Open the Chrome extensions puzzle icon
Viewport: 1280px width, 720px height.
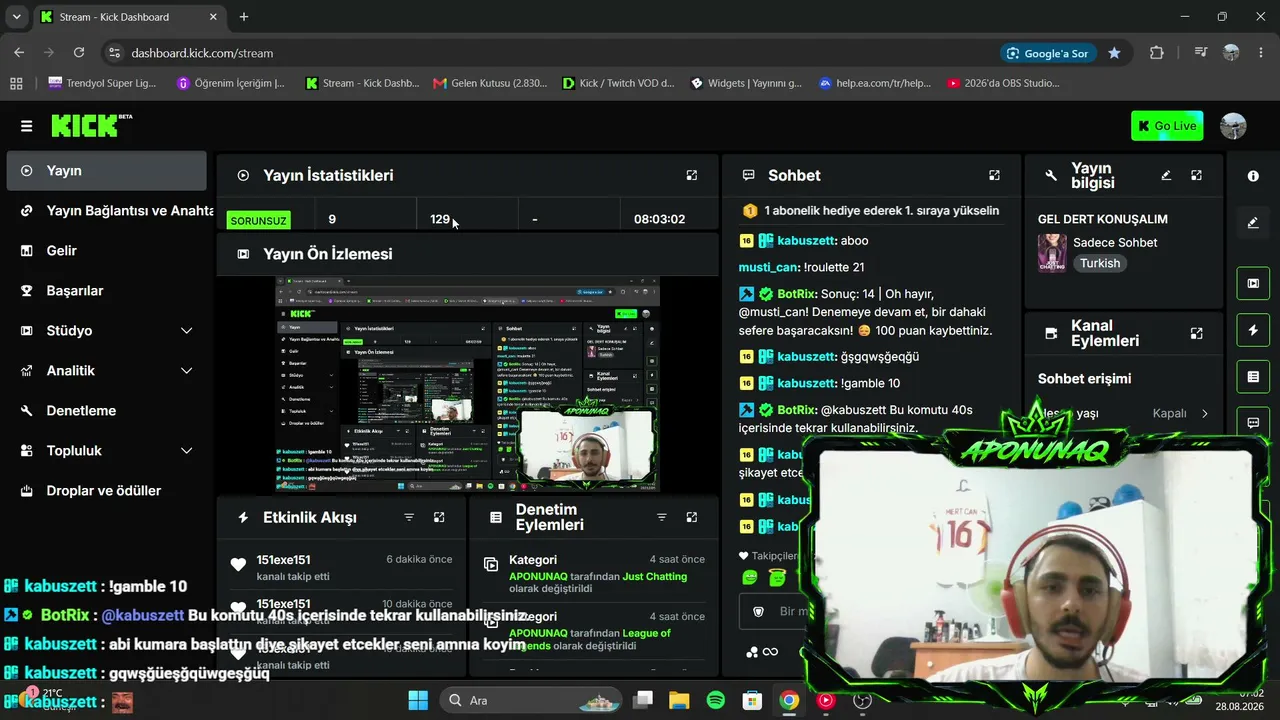pos(1157,53)
